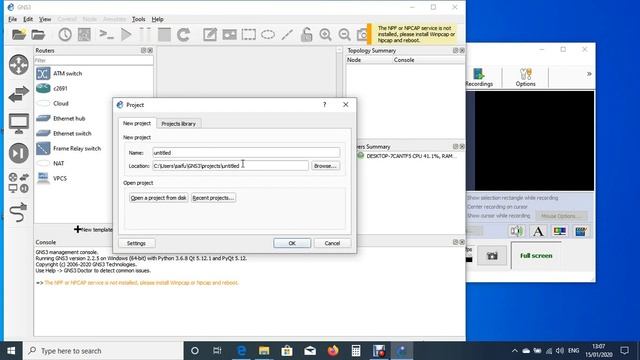Click the Zoom out magnifier icon
Screen dimensions: 640x360
tap(344, 34)
